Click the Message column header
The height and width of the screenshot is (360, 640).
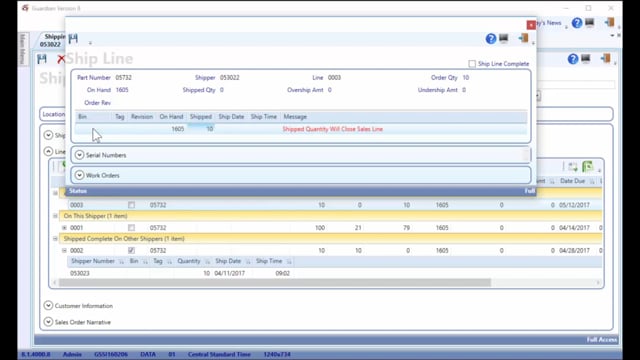(x=295, y=117)
